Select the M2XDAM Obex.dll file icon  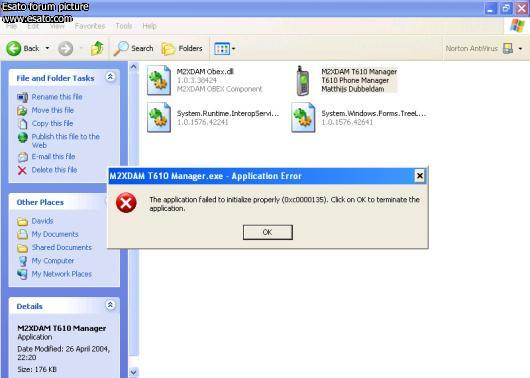[x=159, y=80]
